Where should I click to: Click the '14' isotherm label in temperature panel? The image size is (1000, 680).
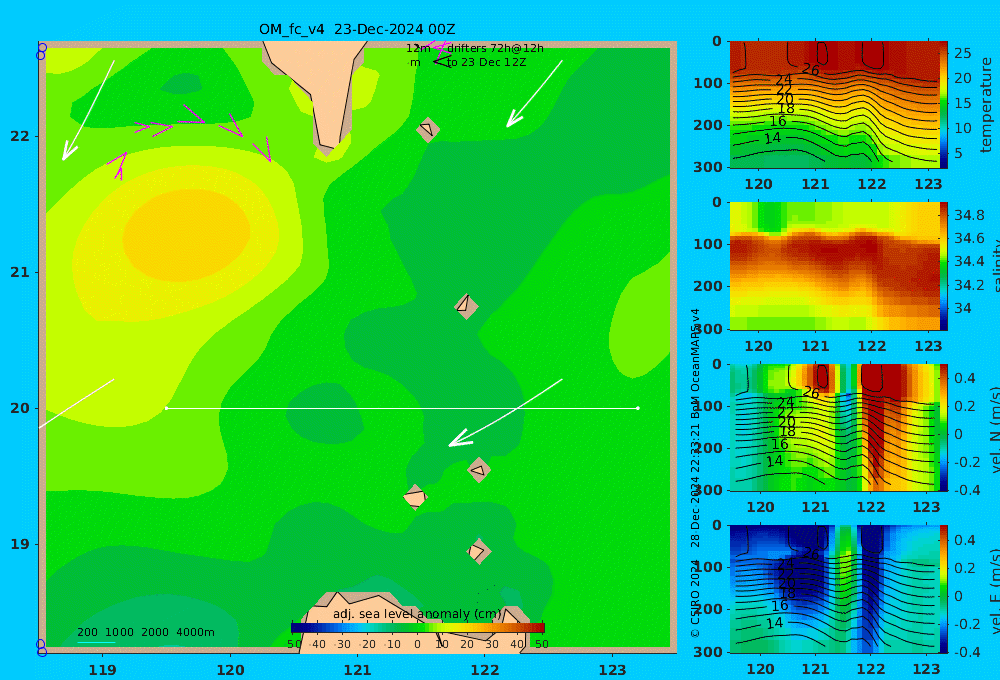point(772,138)
